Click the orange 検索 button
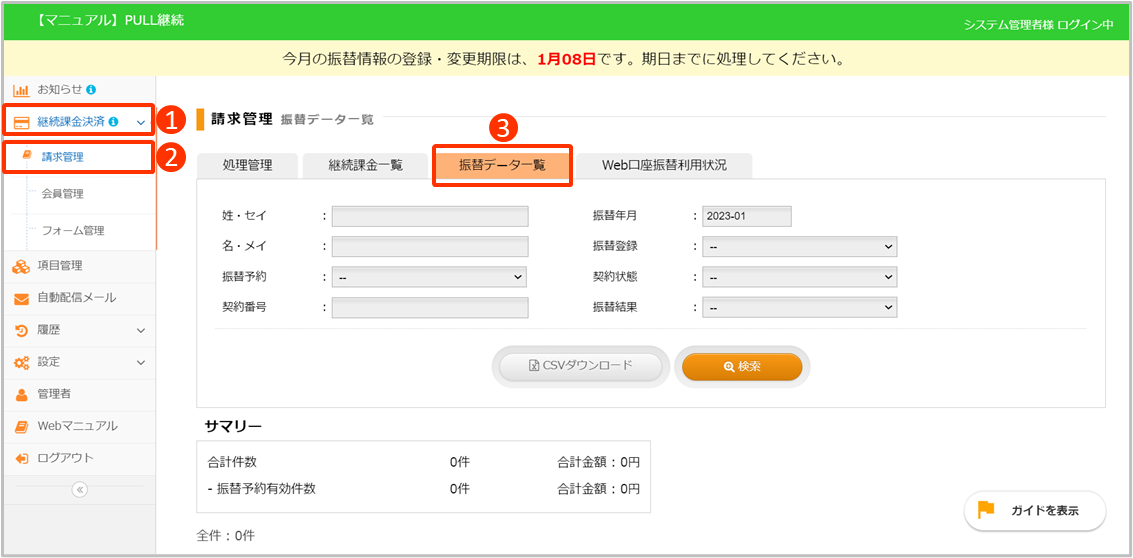Screen dimensions: 1133x558 (742, 367)
